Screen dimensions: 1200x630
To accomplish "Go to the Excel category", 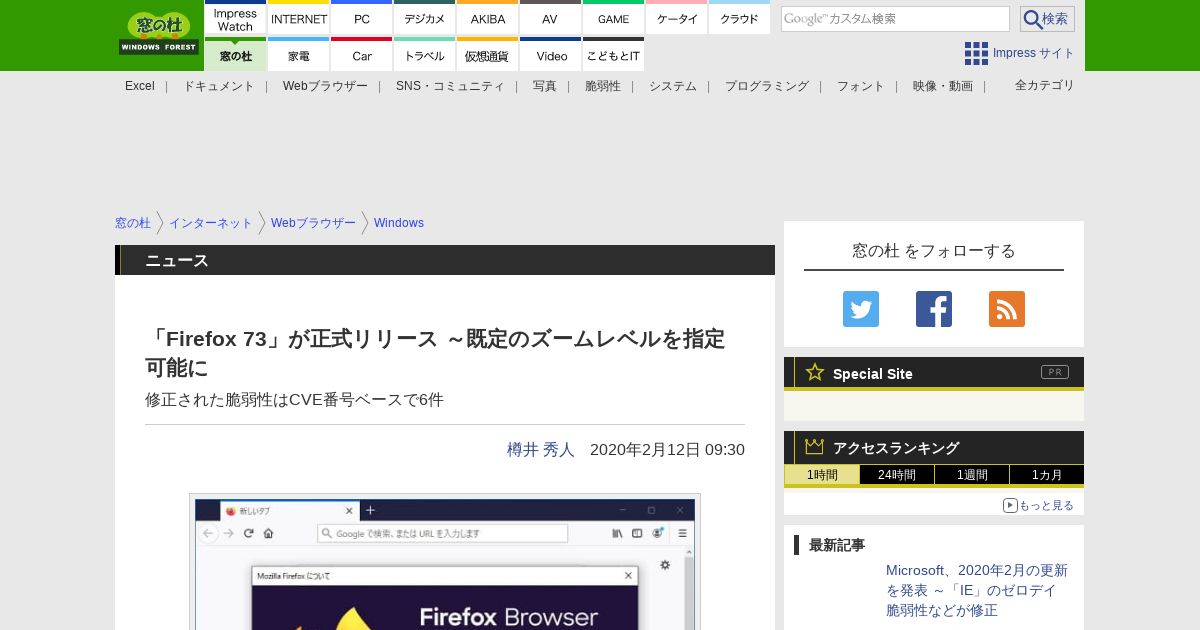I will tap(140, 86).
